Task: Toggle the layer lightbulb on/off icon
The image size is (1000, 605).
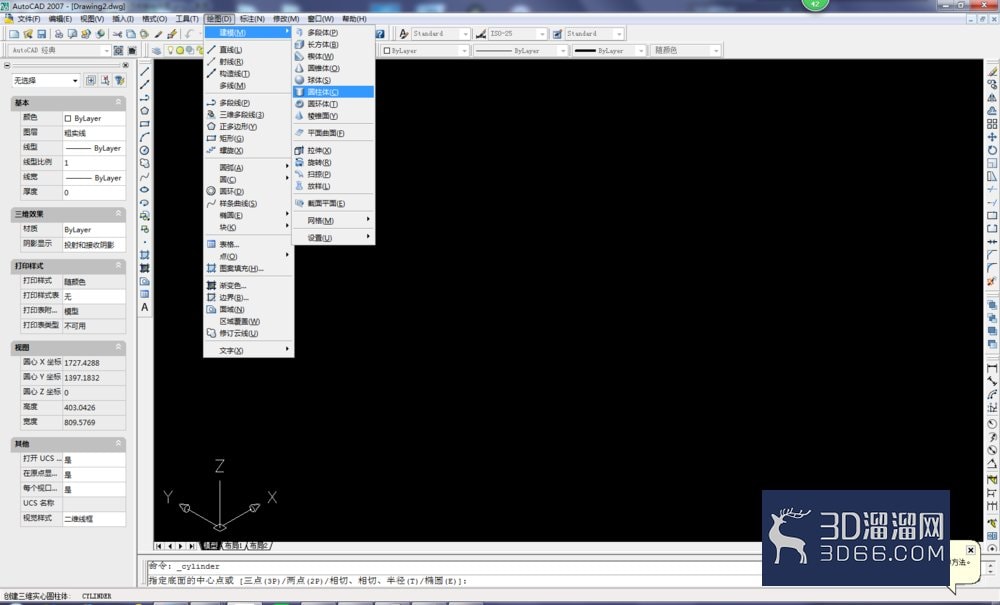Action: point(170,50)
